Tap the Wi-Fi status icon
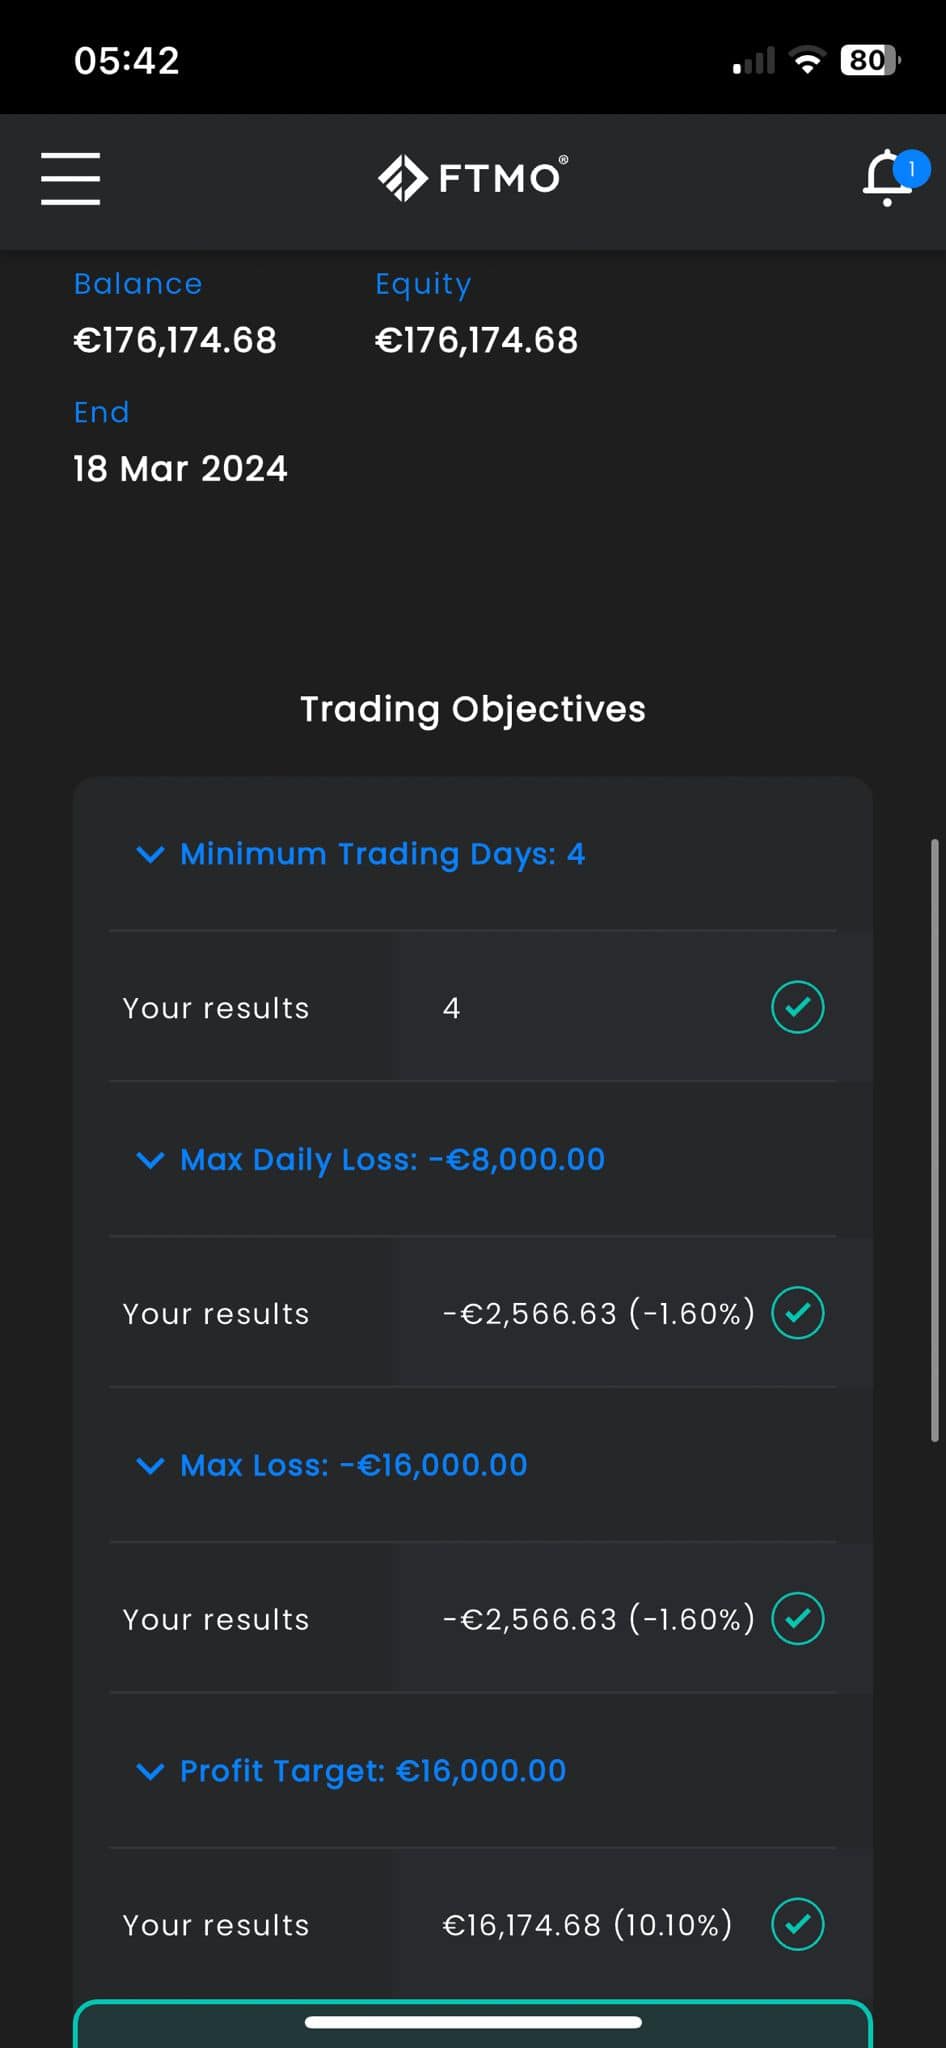 pos(807,61)
